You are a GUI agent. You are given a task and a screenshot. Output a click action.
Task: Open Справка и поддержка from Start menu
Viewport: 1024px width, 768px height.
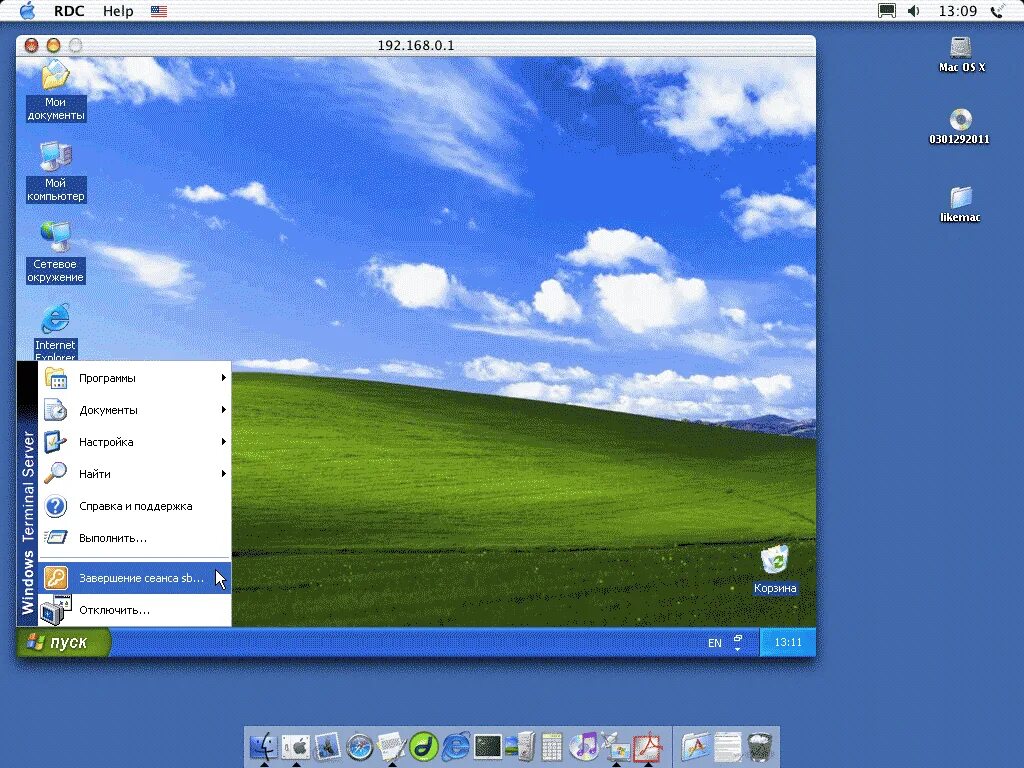135,506
